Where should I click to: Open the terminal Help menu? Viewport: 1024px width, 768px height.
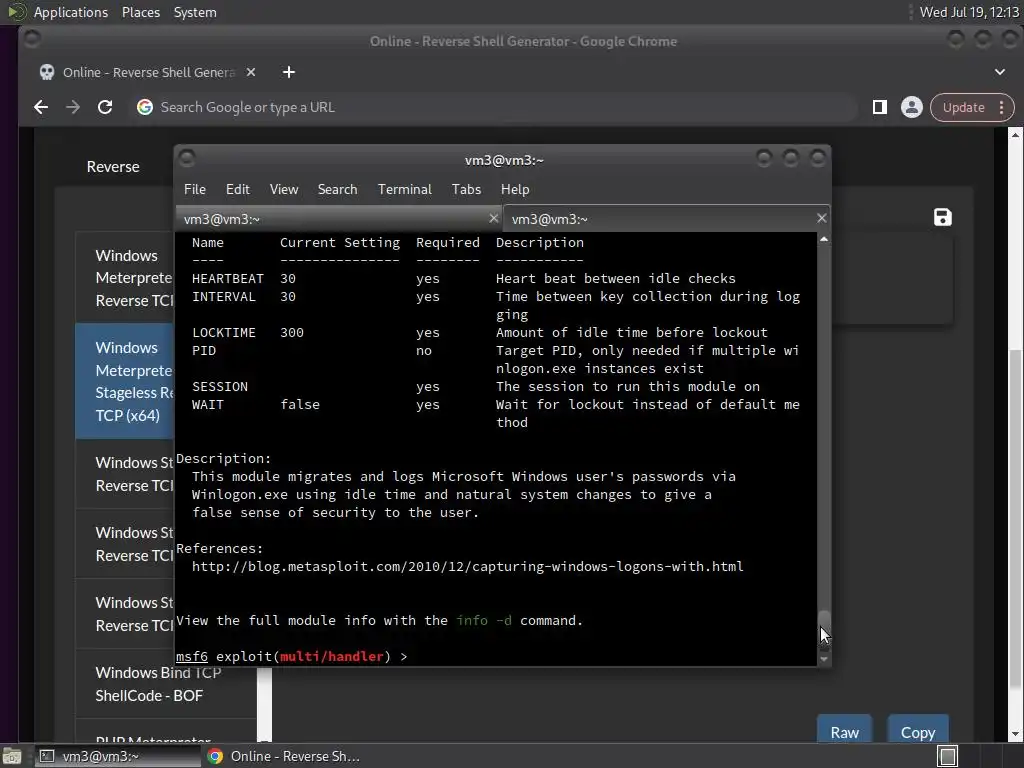click(x=515, y=189)
